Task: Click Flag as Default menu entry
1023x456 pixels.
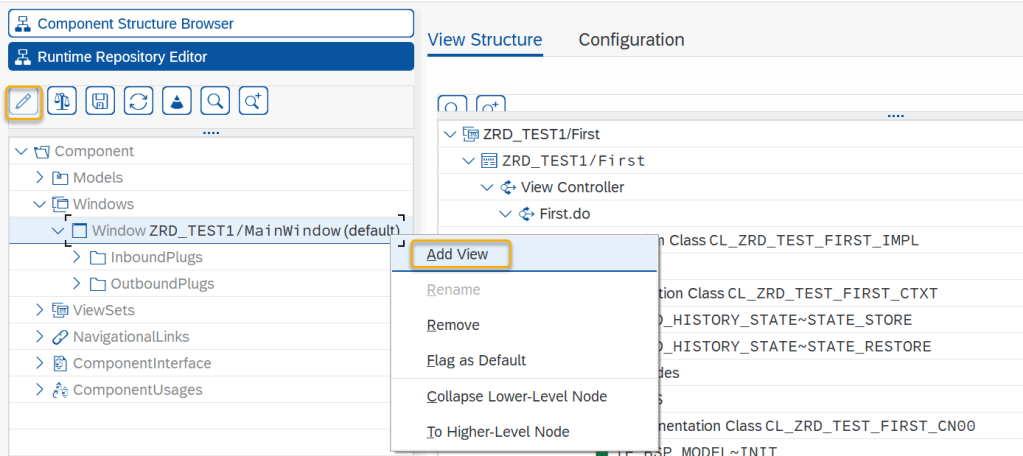Action: [x=476, y=360]
